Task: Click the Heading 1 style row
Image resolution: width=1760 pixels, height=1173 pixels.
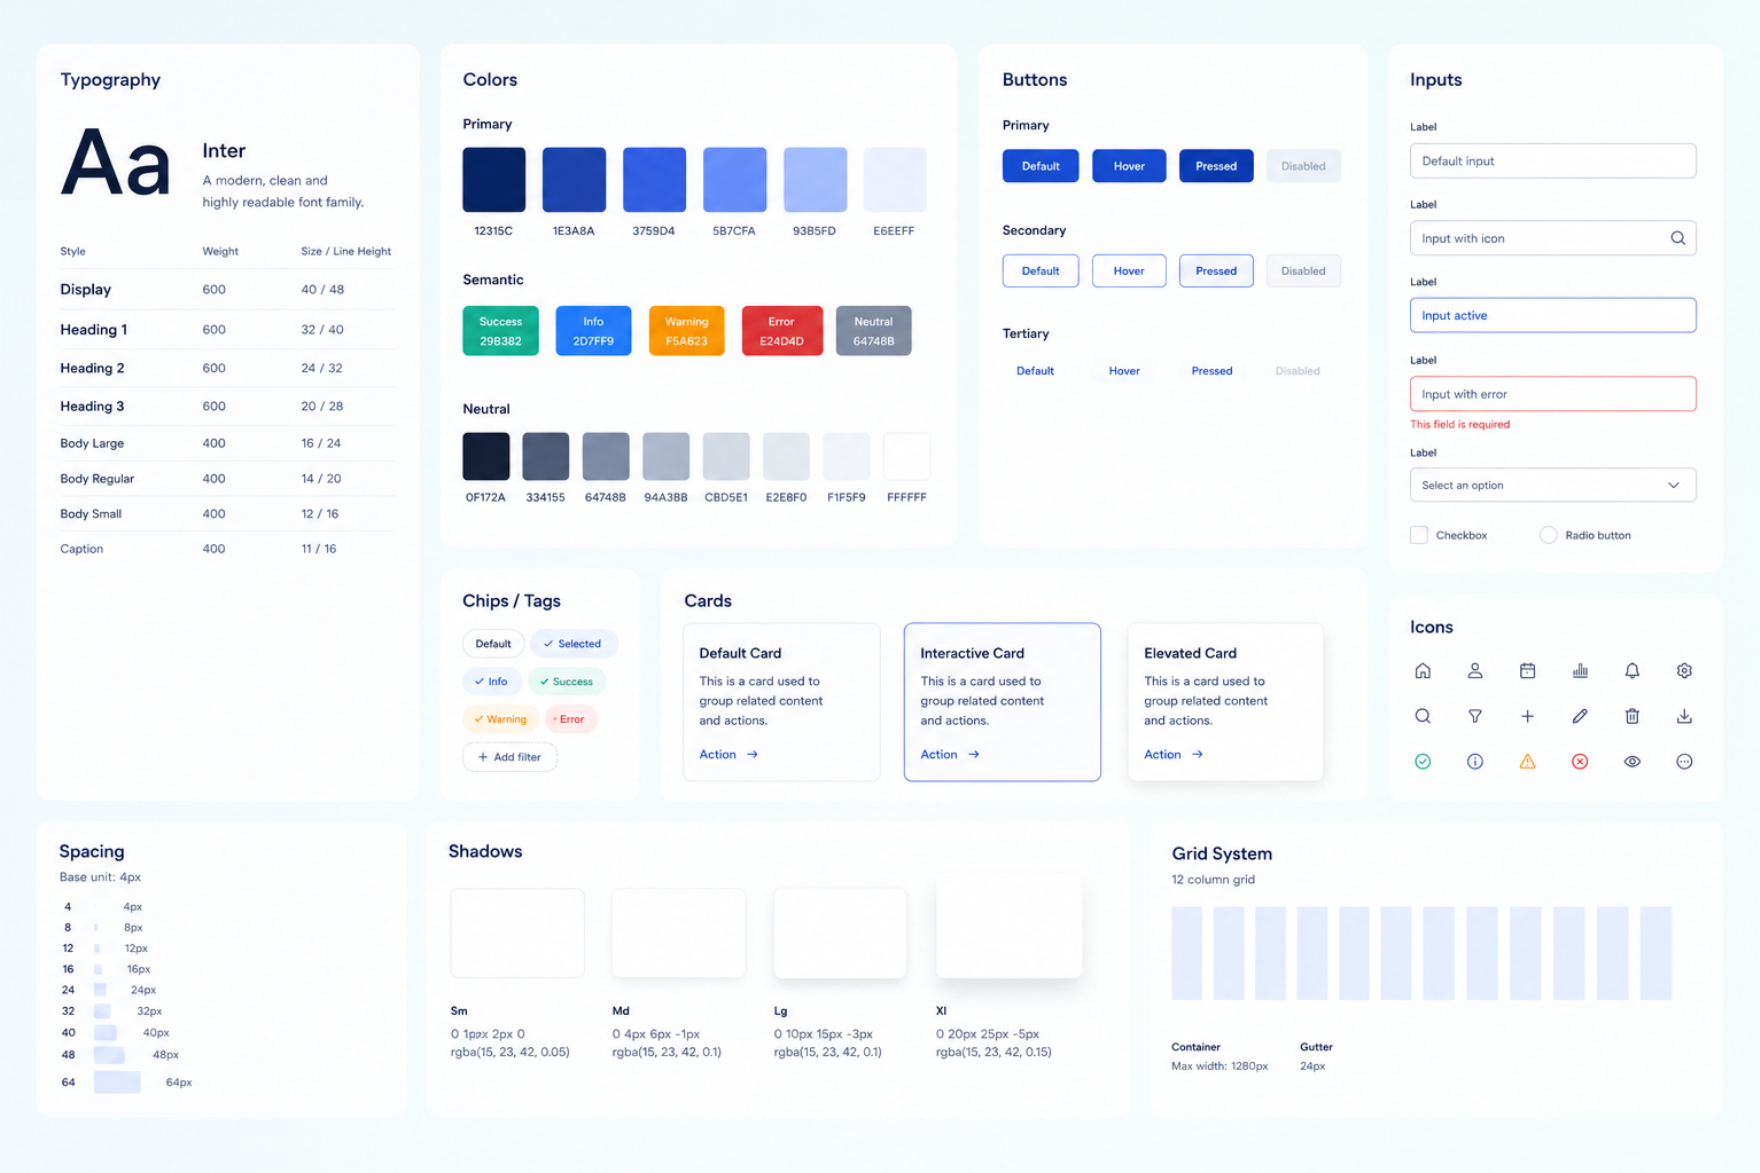Action: tap(227, 329)
